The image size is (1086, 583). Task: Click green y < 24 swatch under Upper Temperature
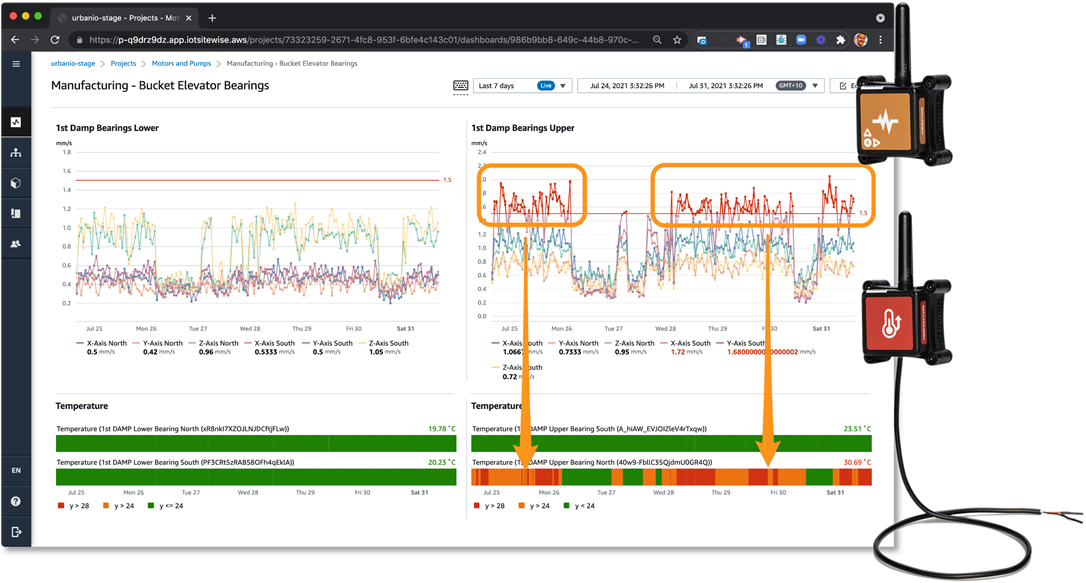(x=567, y=506)
